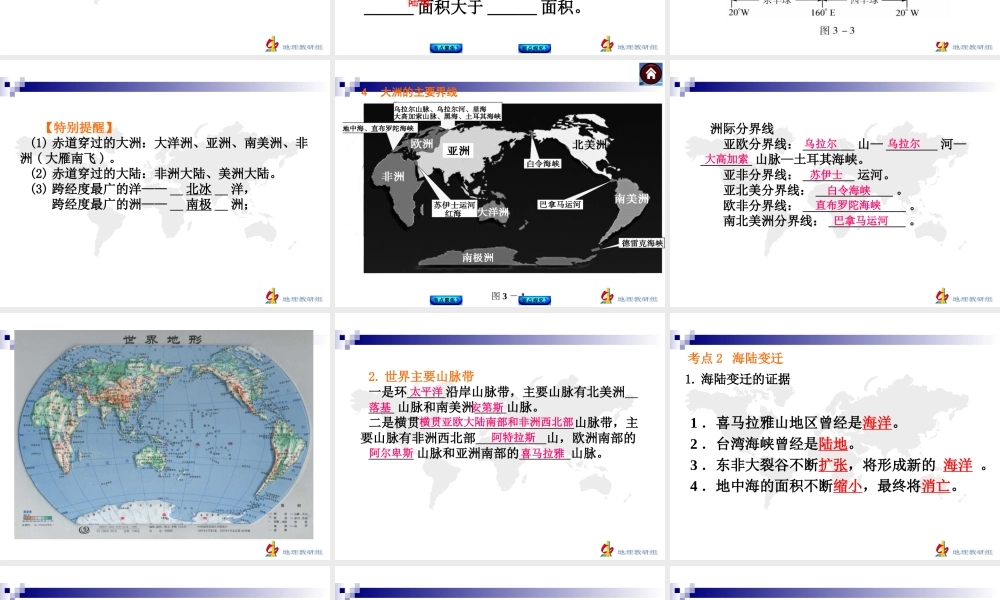Click the 2. 世界主要山脉带 heading
The width and height of the screenshot is (1000, 600).
pos(421,376)
